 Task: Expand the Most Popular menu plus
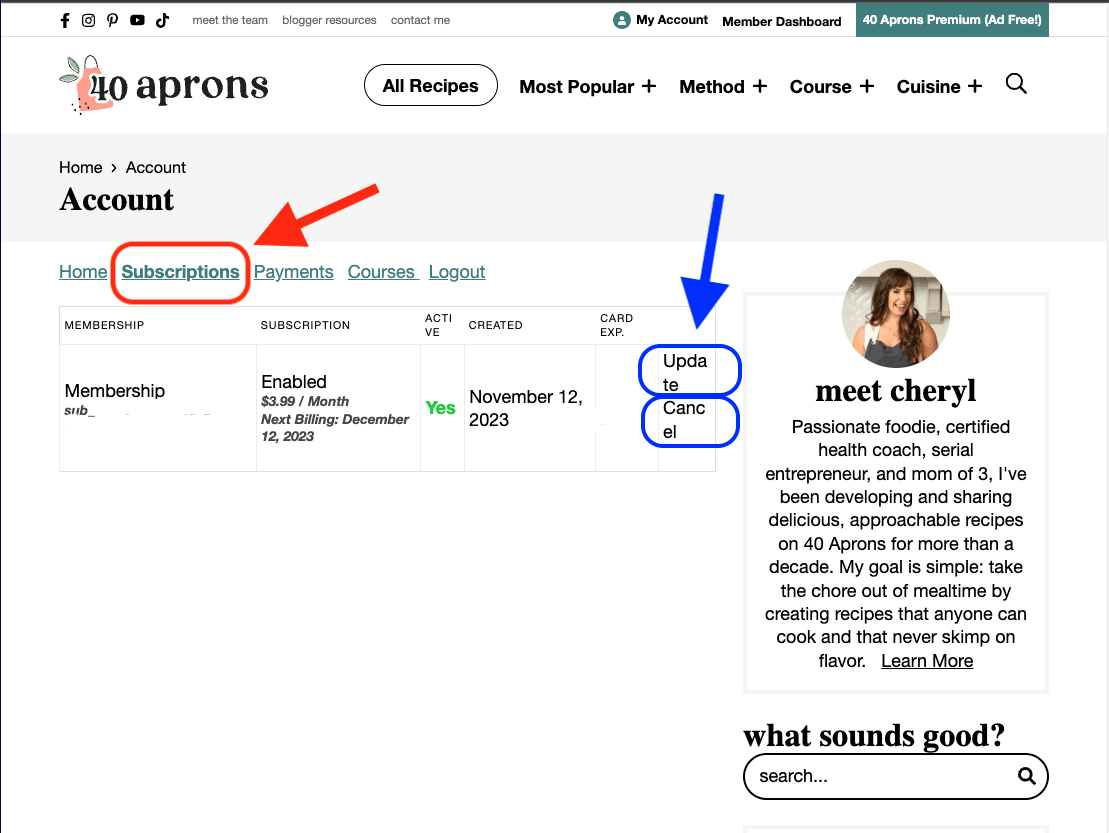pos(649,86)
